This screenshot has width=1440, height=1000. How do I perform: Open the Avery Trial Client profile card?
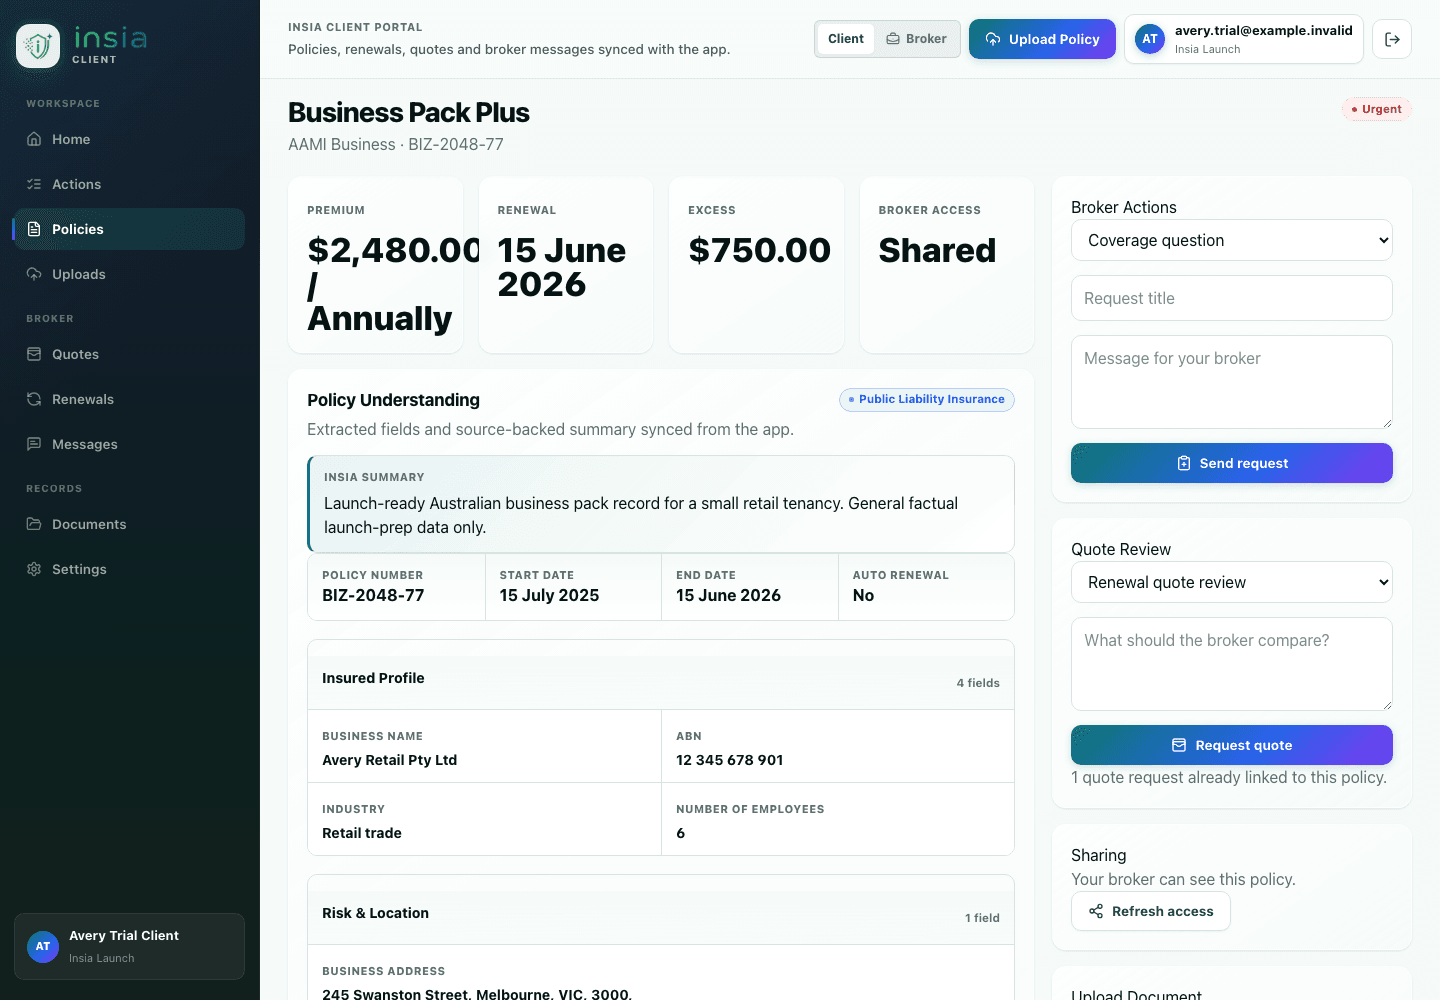pyautogui.click(x=129, y=946)
